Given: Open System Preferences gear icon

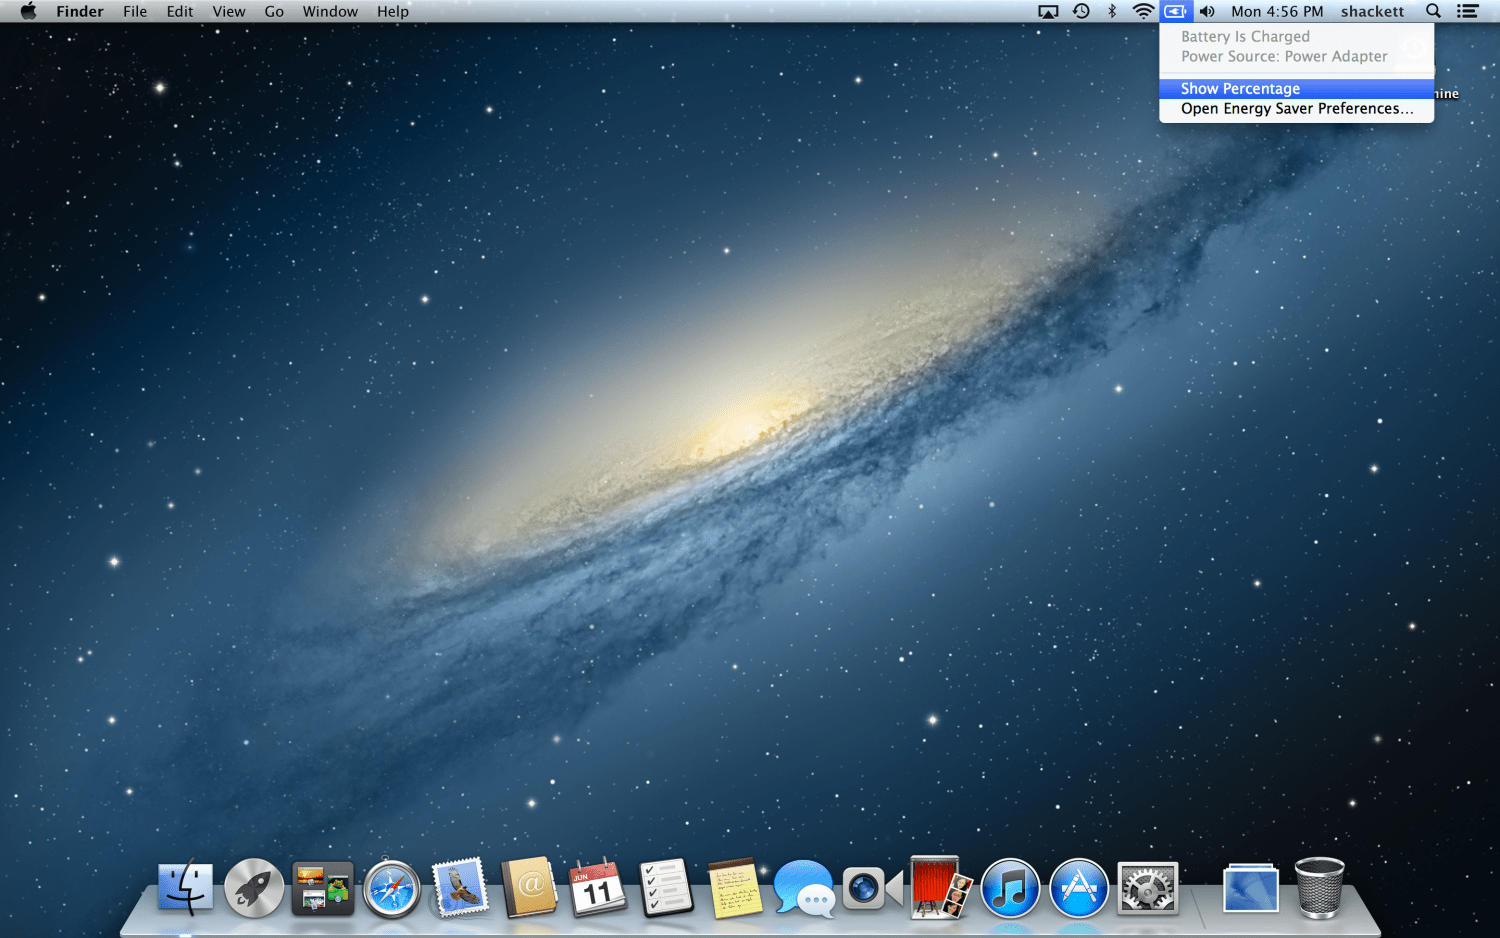Looking at the screenshot, I should (1148, 888).
